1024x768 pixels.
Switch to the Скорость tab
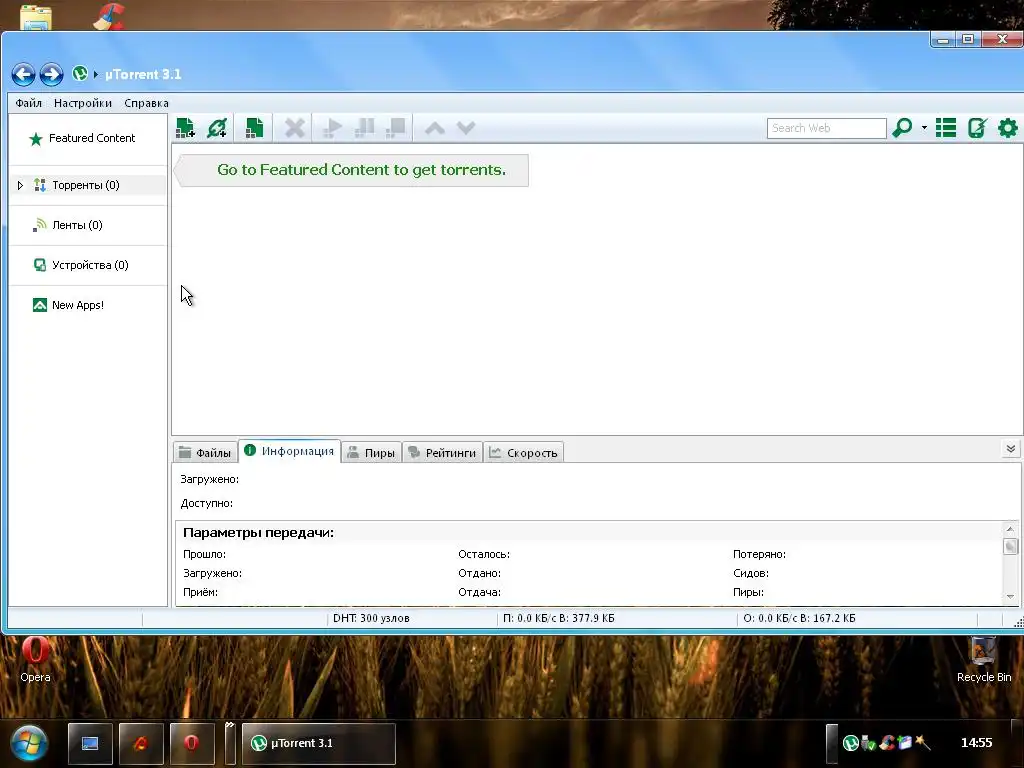coord(523,453)
